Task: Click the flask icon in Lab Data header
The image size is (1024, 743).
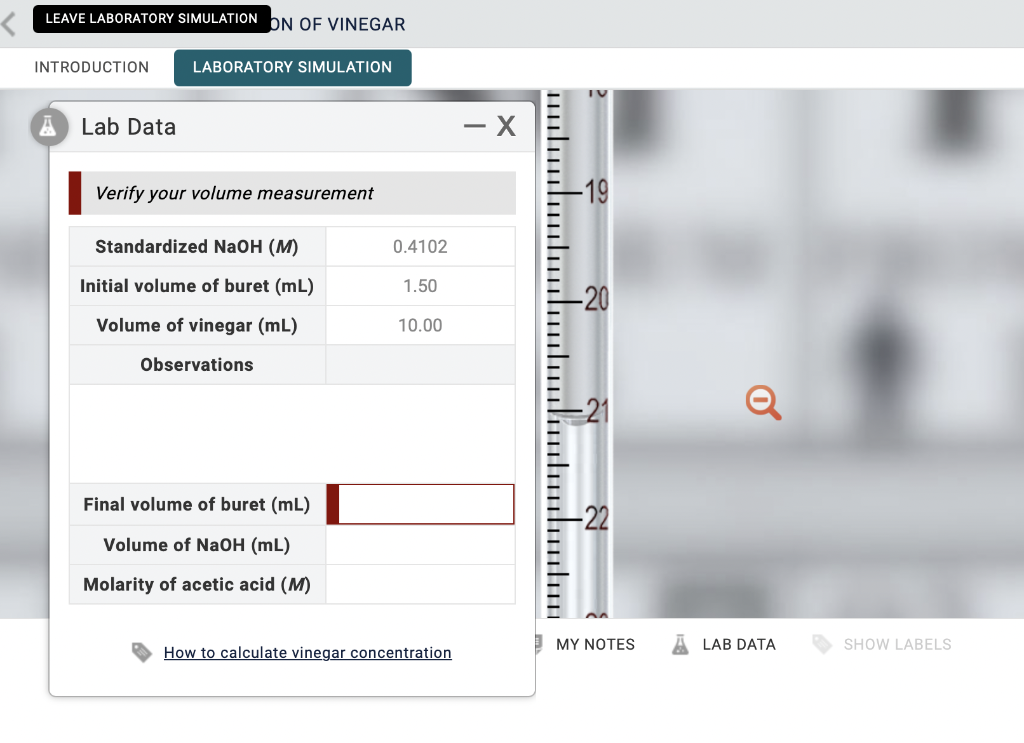Action: click(x=48, y=127)
